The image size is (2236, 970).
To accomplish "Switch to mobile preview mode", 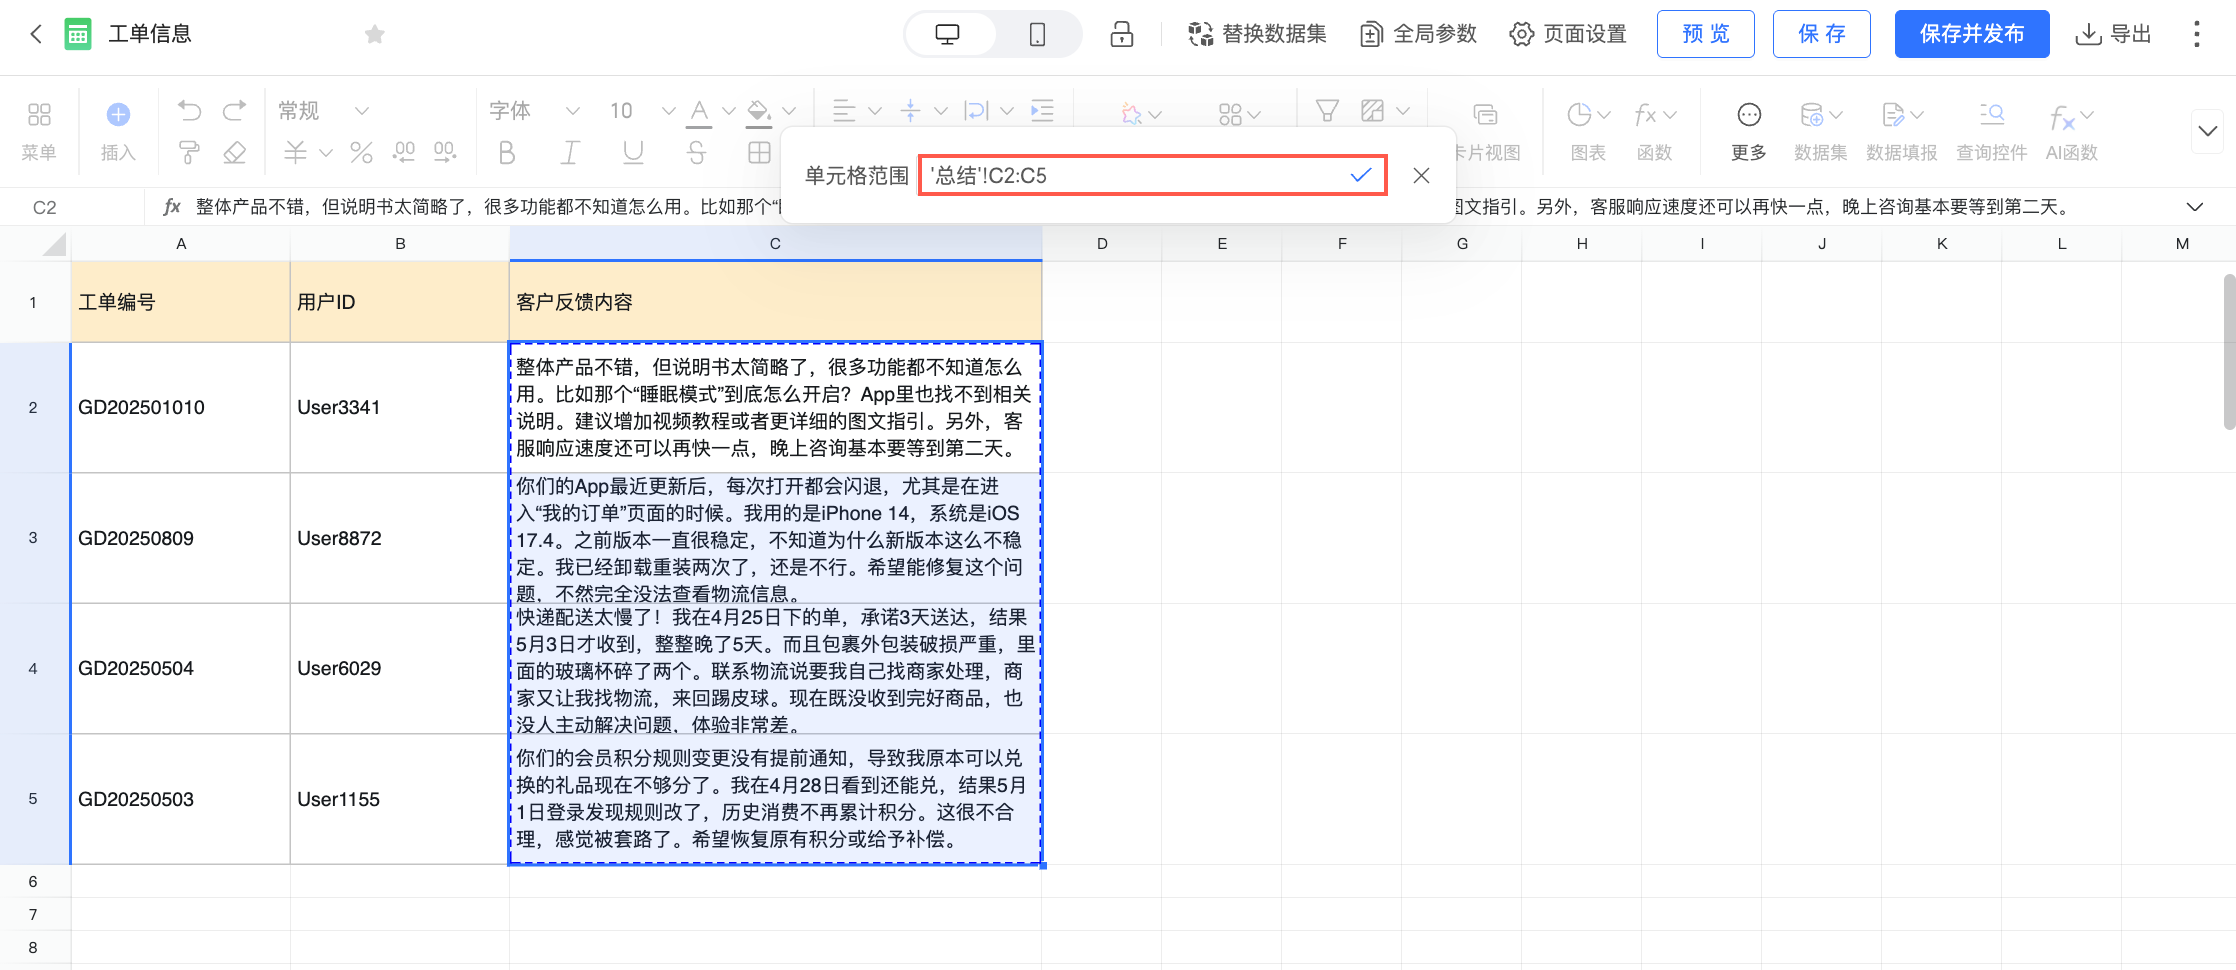I will (1037, 35).
